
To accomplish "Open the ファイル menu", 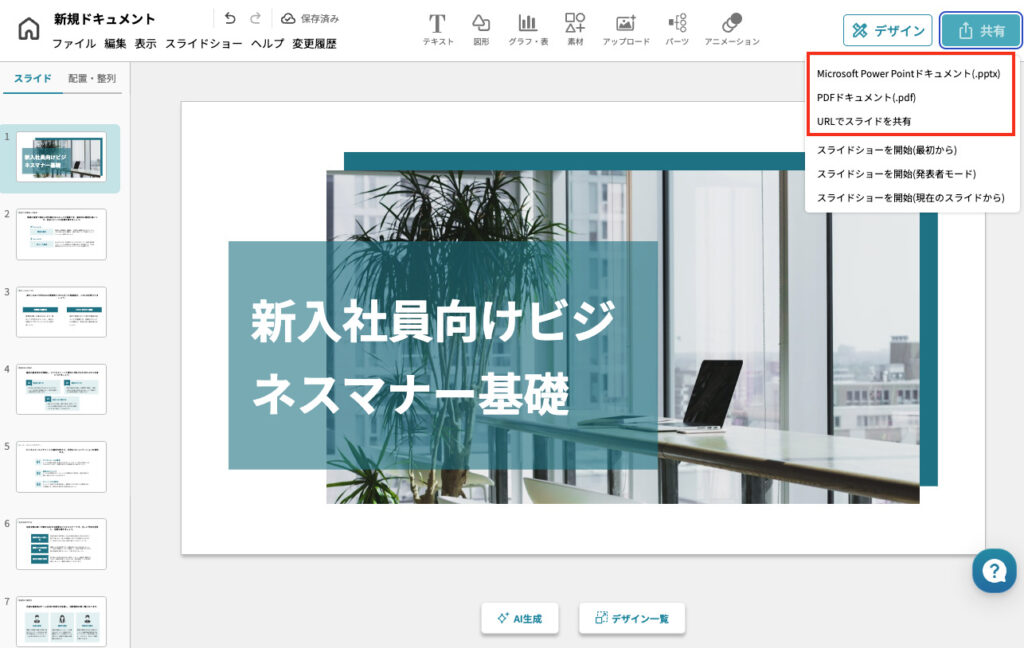I will click(74, 44).
